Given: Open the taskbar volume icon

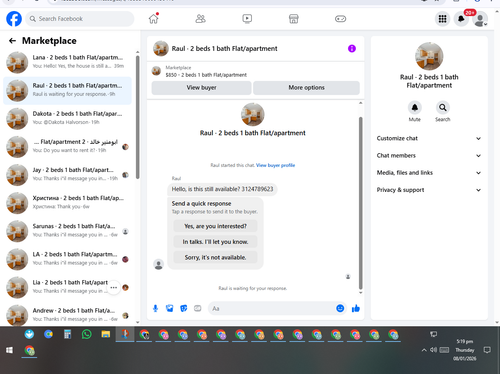Looking at the screenshot, I should click(x=433, y=350).
